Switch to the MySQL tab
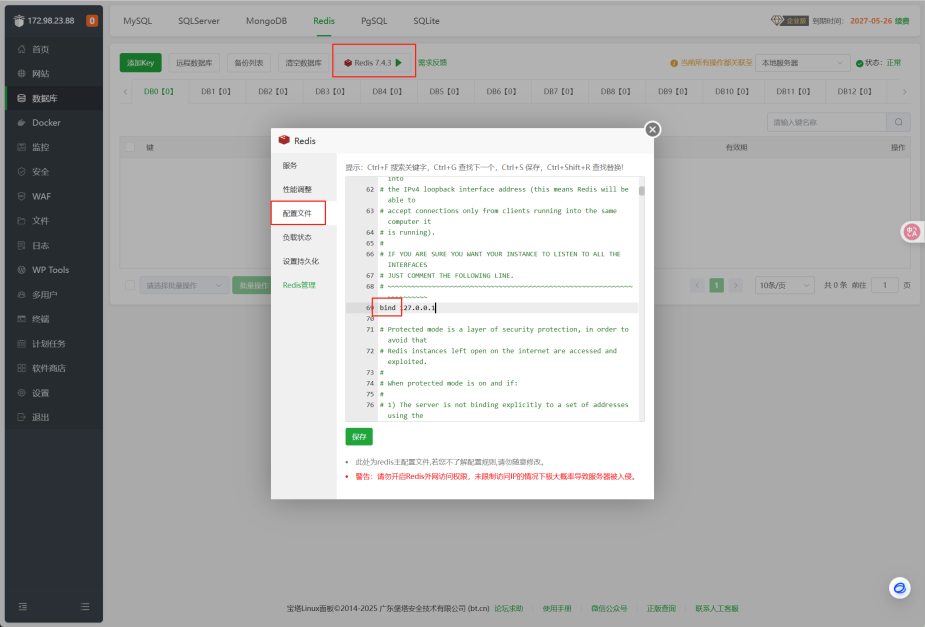 click(137, 21)
